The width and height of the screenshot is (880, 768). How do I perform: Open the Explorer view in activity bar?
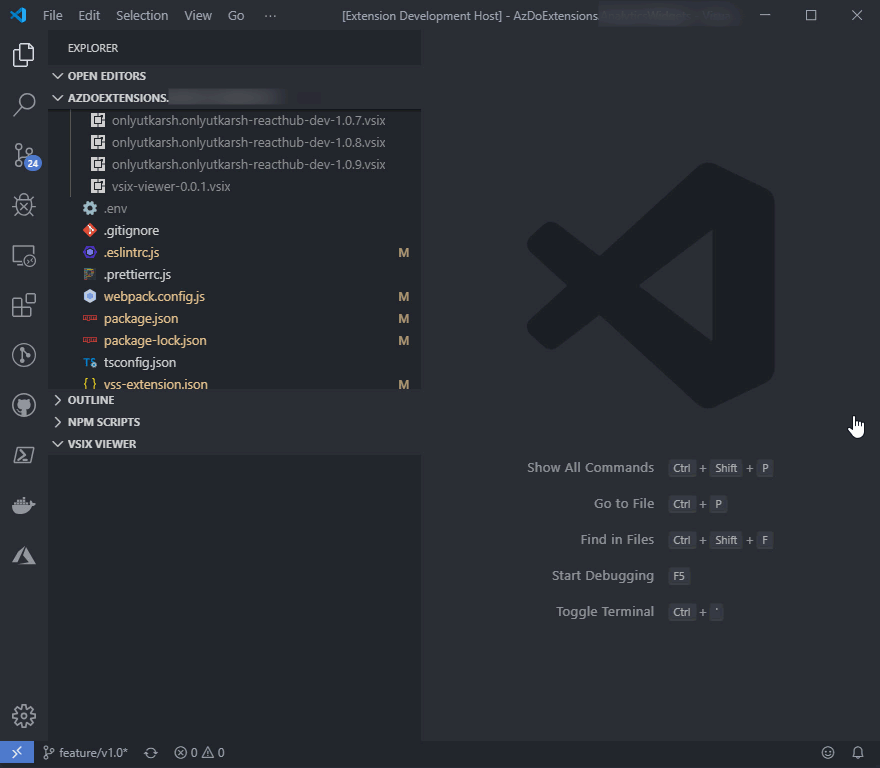click(x=24, y=54)
